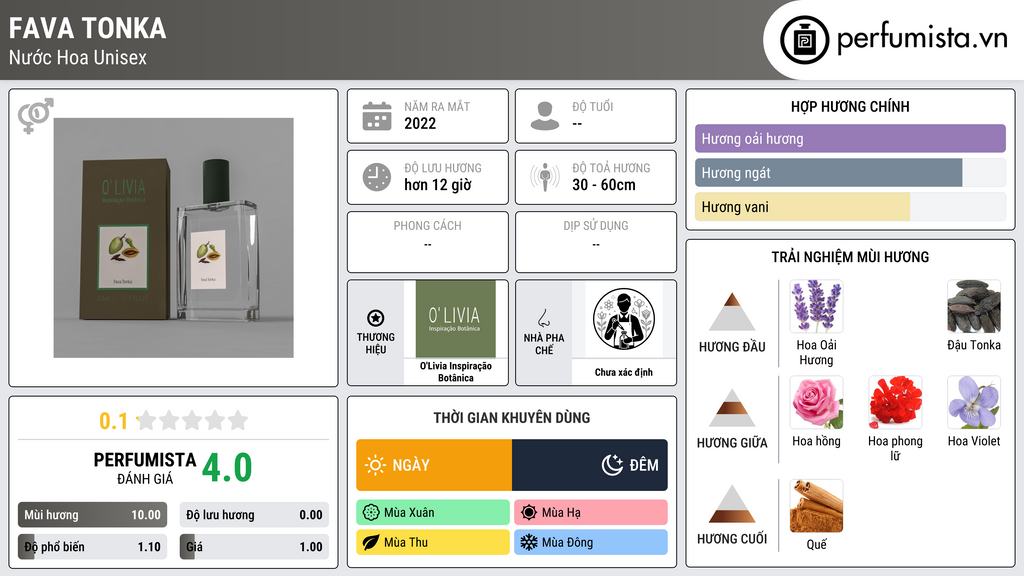
Task: Open the O'Livia Inspiração Botânica brand link
Action: (455, 372)
